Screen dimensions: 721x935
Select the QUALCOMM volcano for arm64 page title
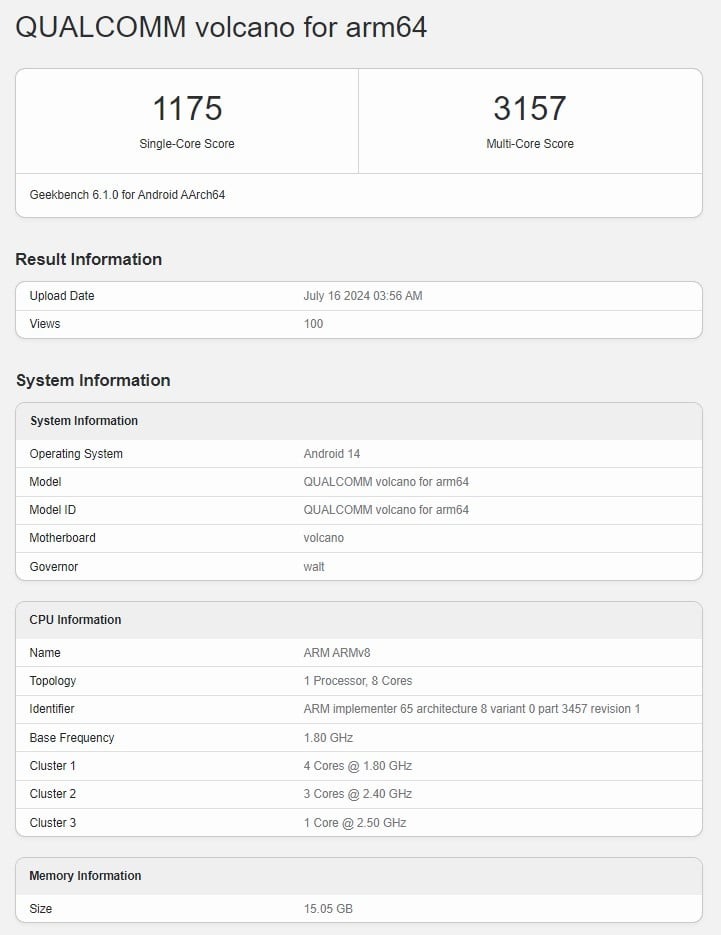tap(221, 27)
